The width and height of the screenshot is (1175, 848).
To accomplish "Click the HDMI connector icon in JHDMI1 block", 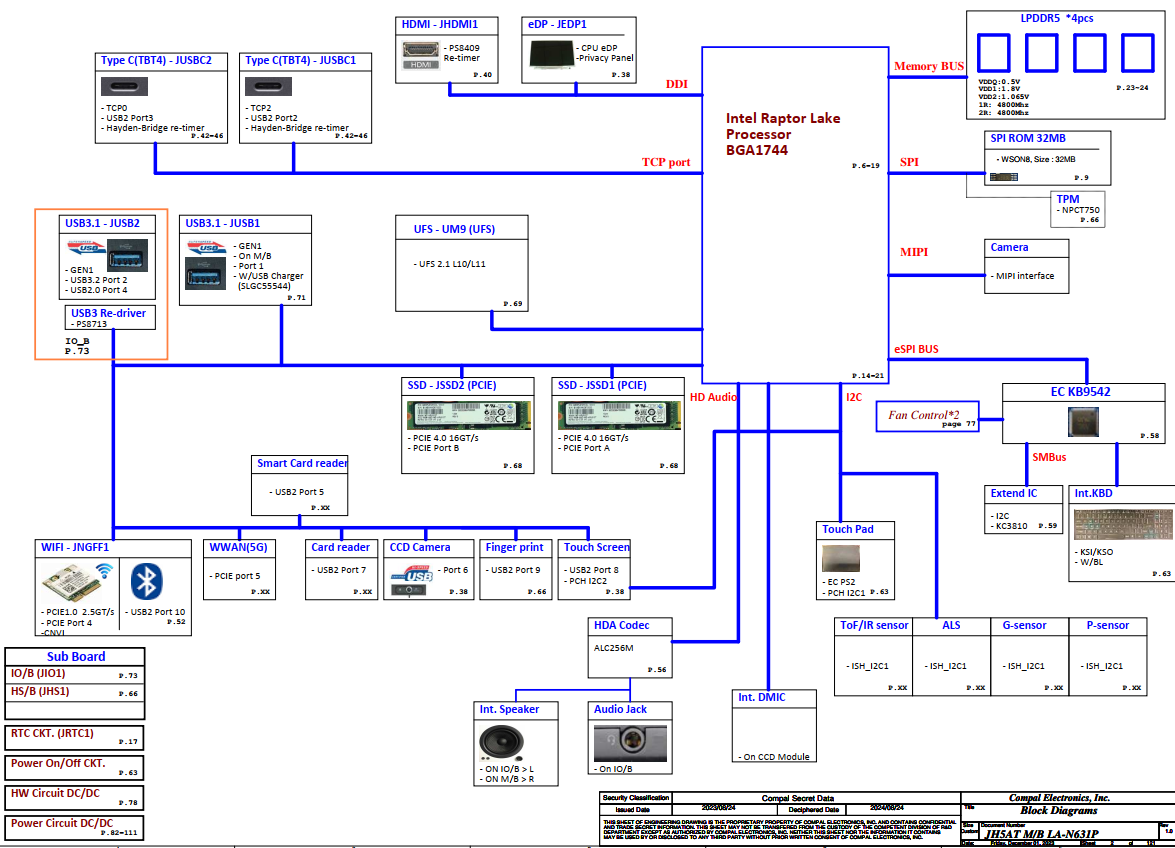I will coord(418,55).
